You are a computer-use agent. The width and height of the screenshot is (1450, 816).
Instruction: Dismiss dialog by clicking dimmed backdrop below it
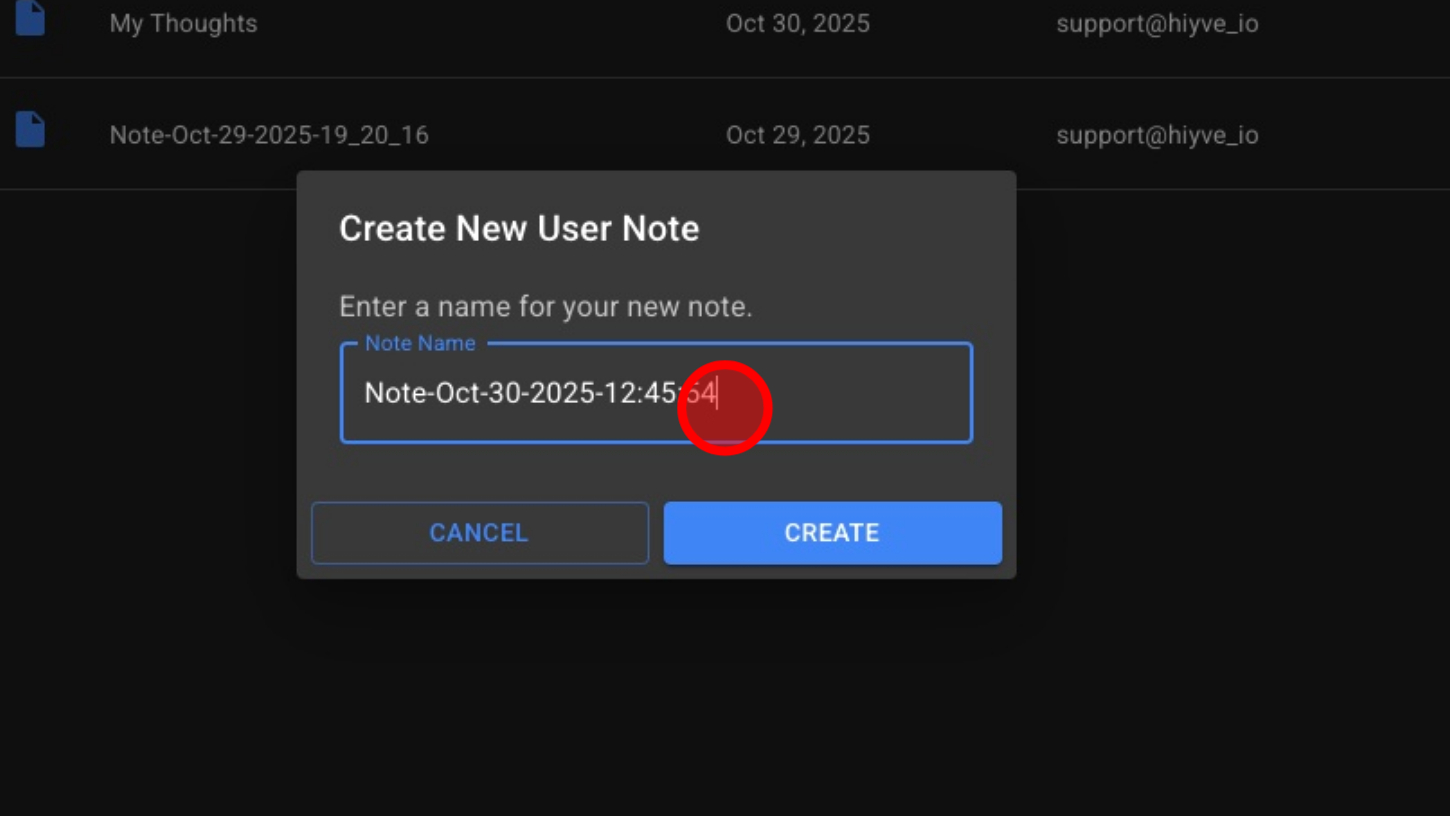656,700
